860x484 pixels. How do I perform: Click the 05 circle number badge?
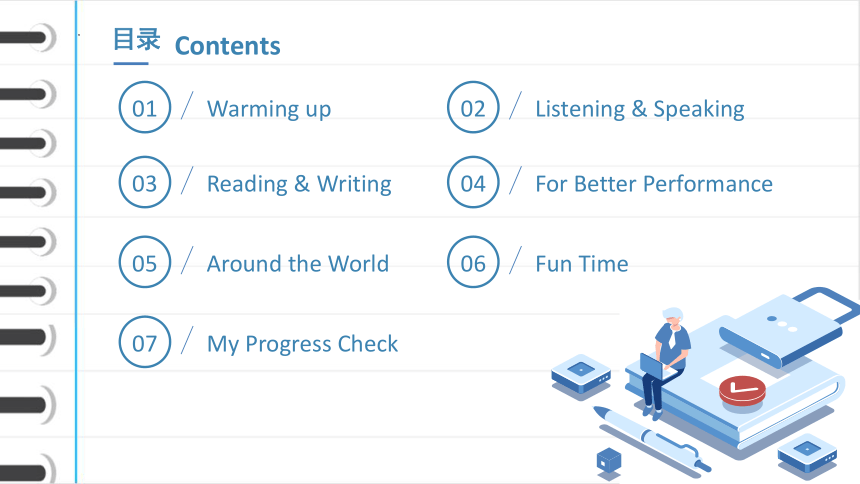pyautogui.click(x=145, y=262)
